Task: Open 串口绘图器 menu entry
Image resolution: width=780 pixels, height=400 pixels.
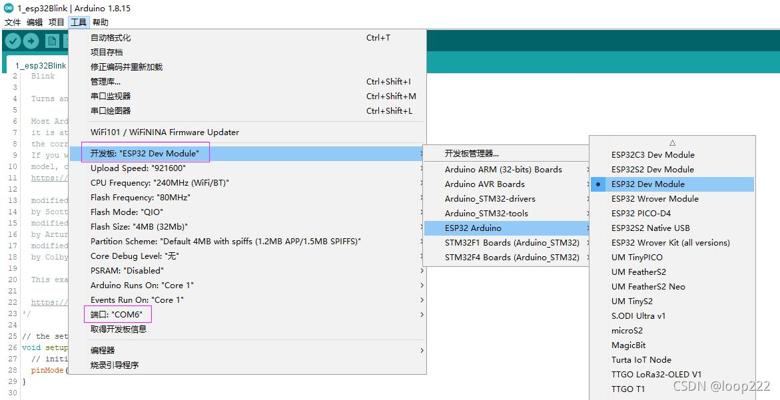Action: pyautogui.click(x=247, y=110)
